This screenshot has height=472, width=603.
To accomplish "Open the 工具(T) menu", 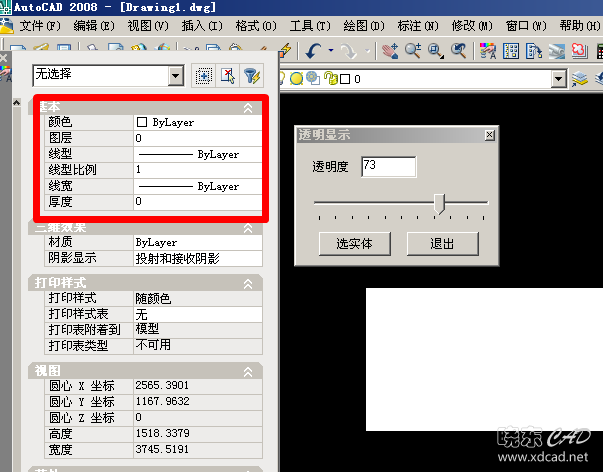I will coord(310,26).
